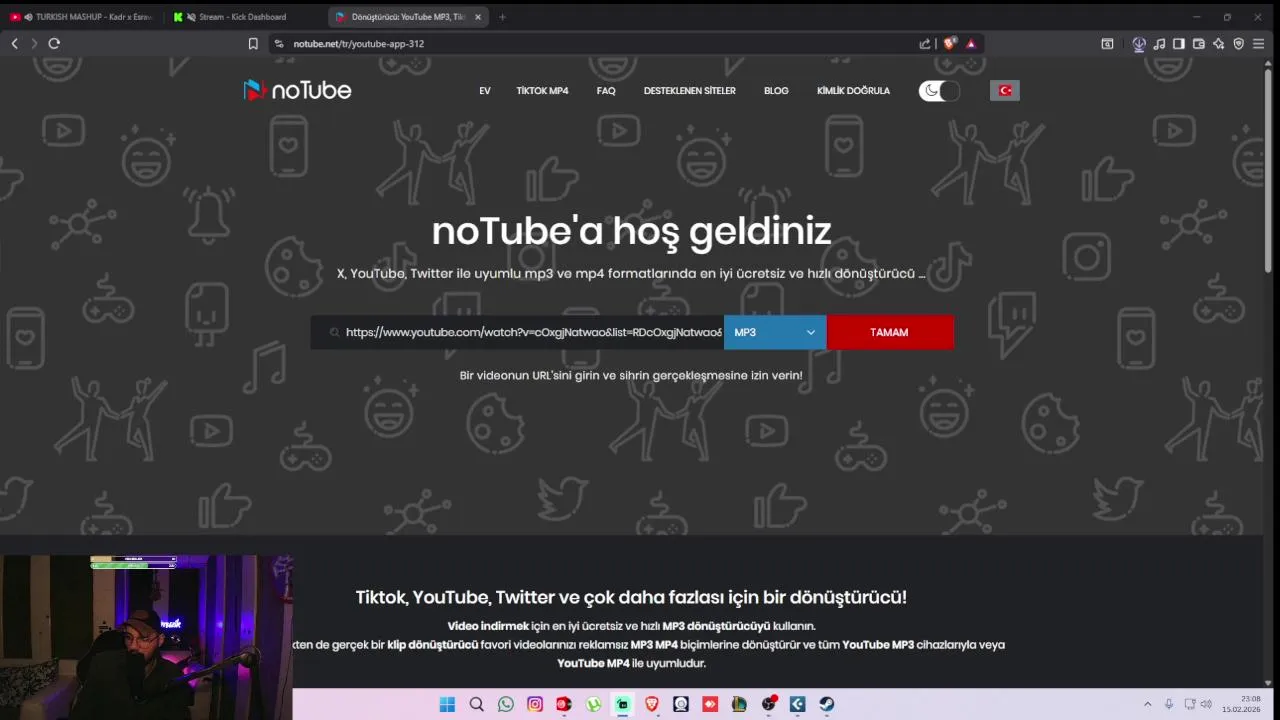
Task: Click the Brave Rewards triangle icon
Action: [x=971, y=44]
